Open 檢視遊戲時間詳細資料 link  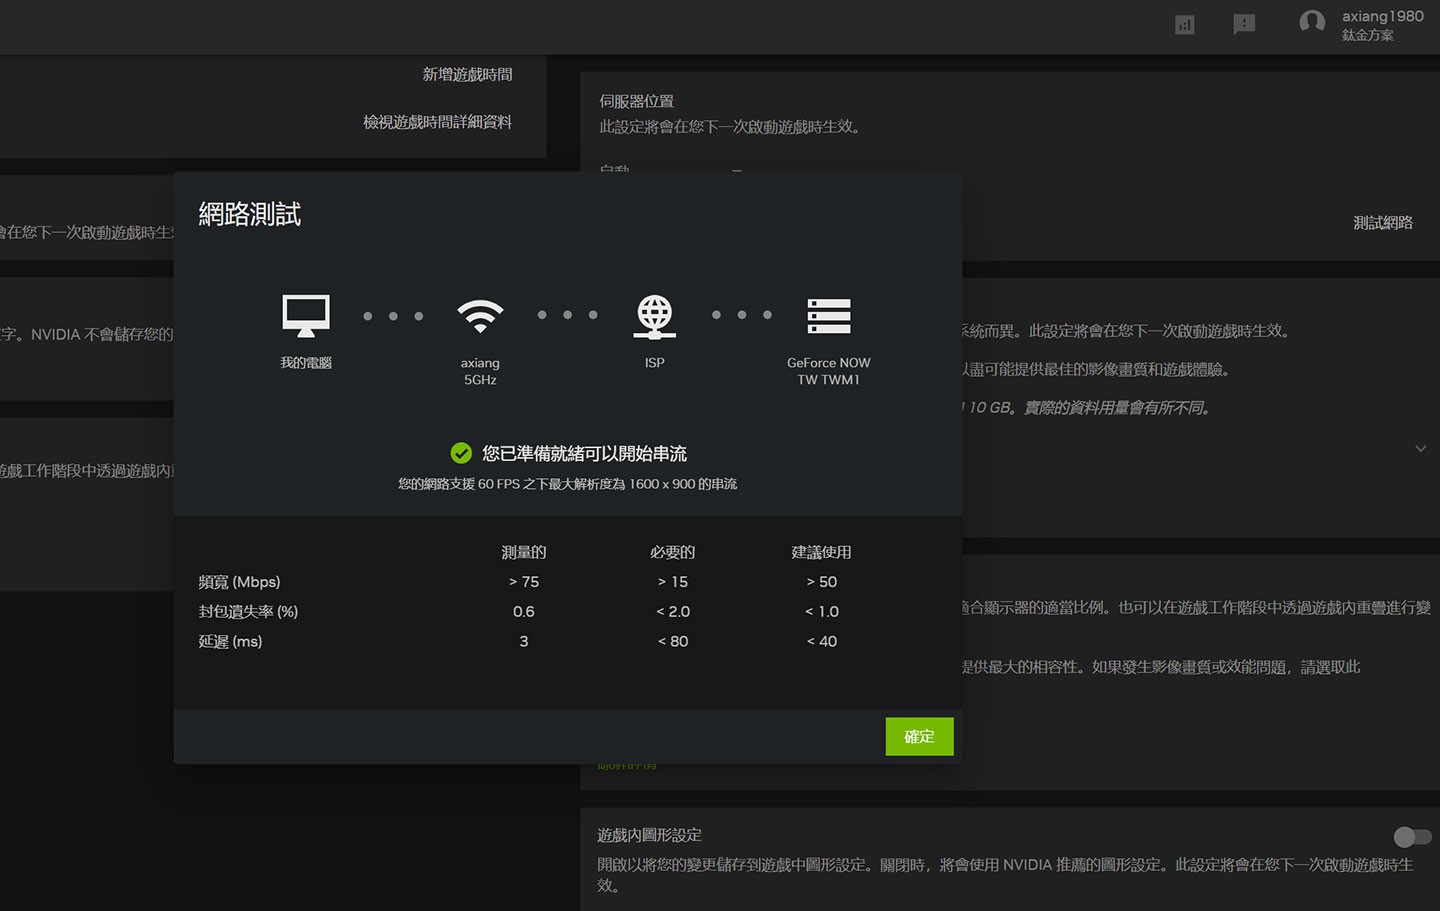(437, 122)
